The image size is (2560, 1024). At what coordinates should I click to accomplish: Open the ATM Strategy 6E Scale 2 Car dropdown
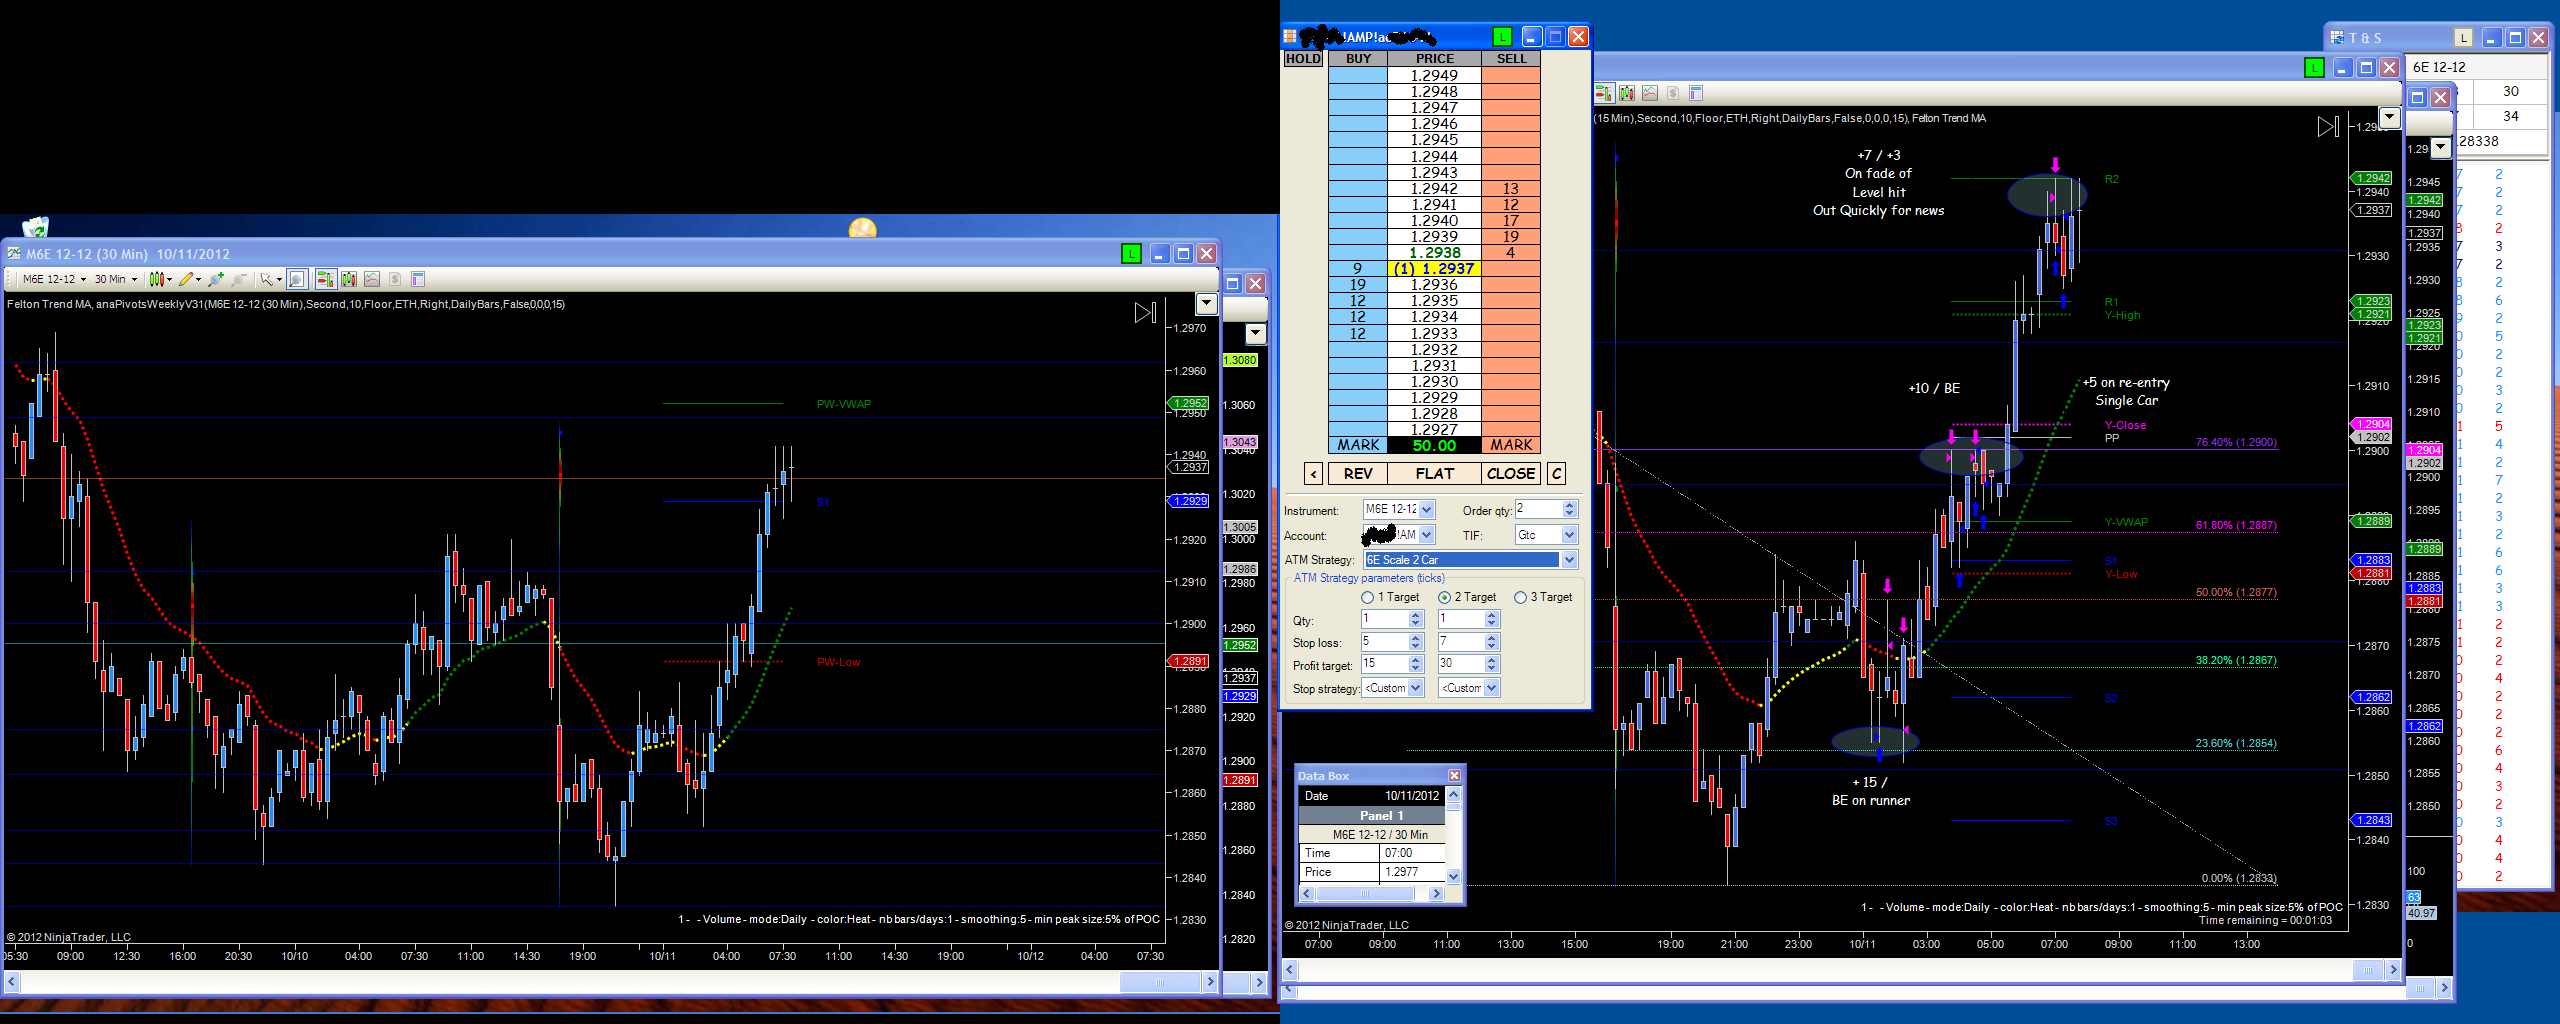(1569, 560)
